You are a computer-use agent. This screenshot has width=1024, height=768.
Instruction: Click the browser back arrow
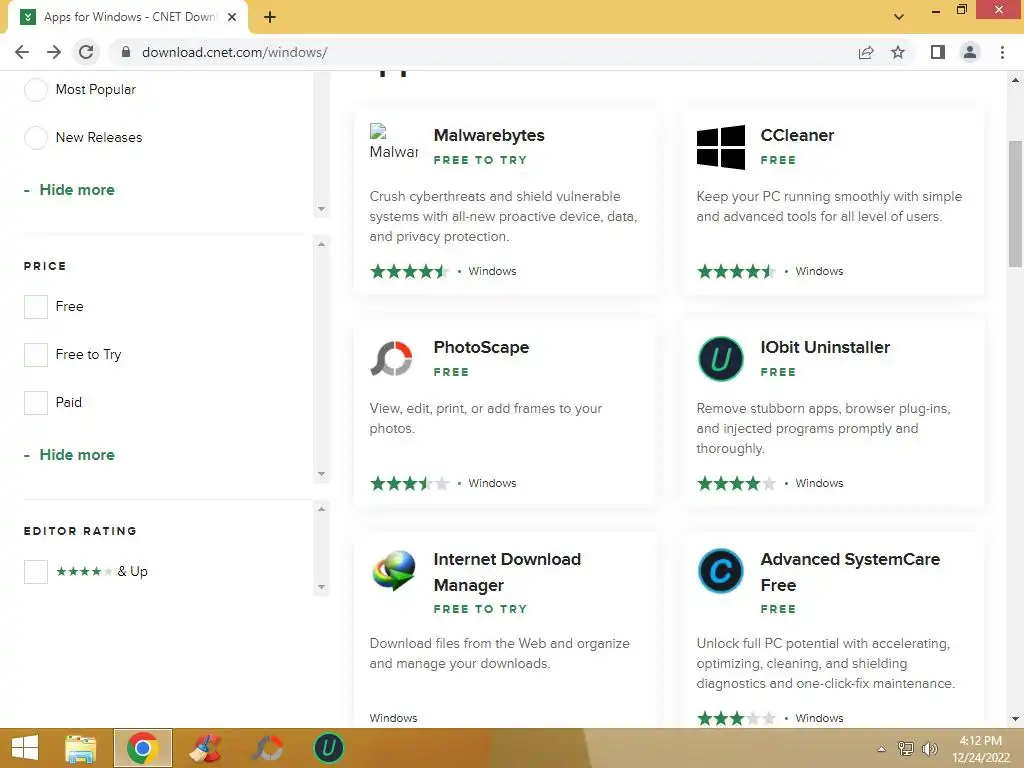coord(22,52)
